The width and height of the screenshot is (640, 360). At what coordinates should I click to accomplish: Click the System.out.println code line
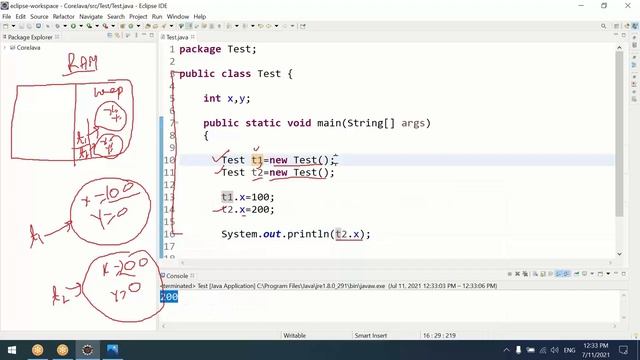point(296,234)
